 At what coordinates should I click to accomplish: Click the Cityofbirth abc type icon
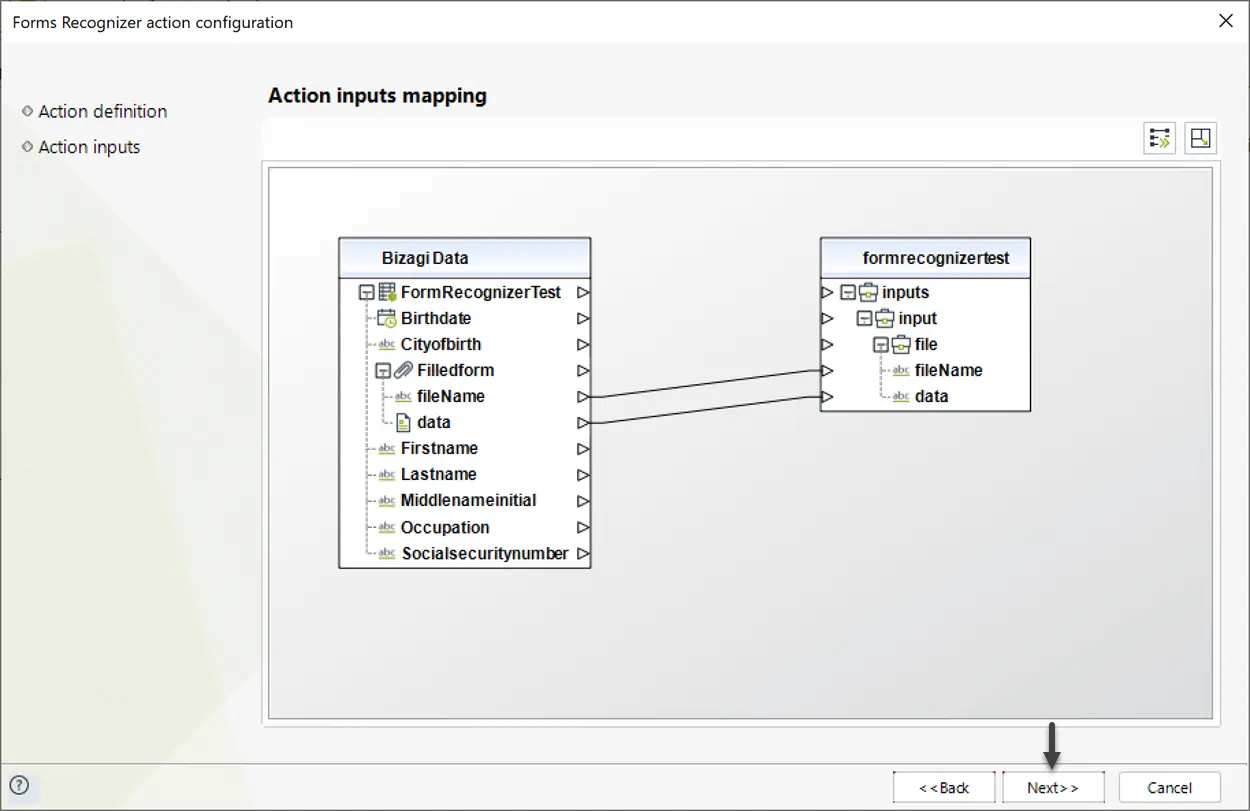(x=387, y=344)
